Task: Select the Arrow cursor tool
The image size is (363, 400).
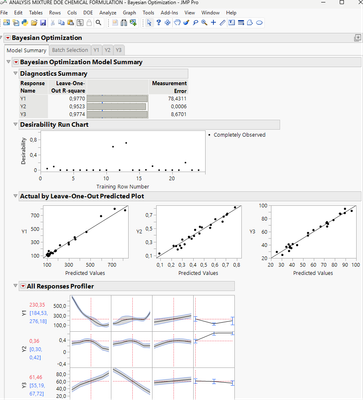Action: [x=149, y=23]
